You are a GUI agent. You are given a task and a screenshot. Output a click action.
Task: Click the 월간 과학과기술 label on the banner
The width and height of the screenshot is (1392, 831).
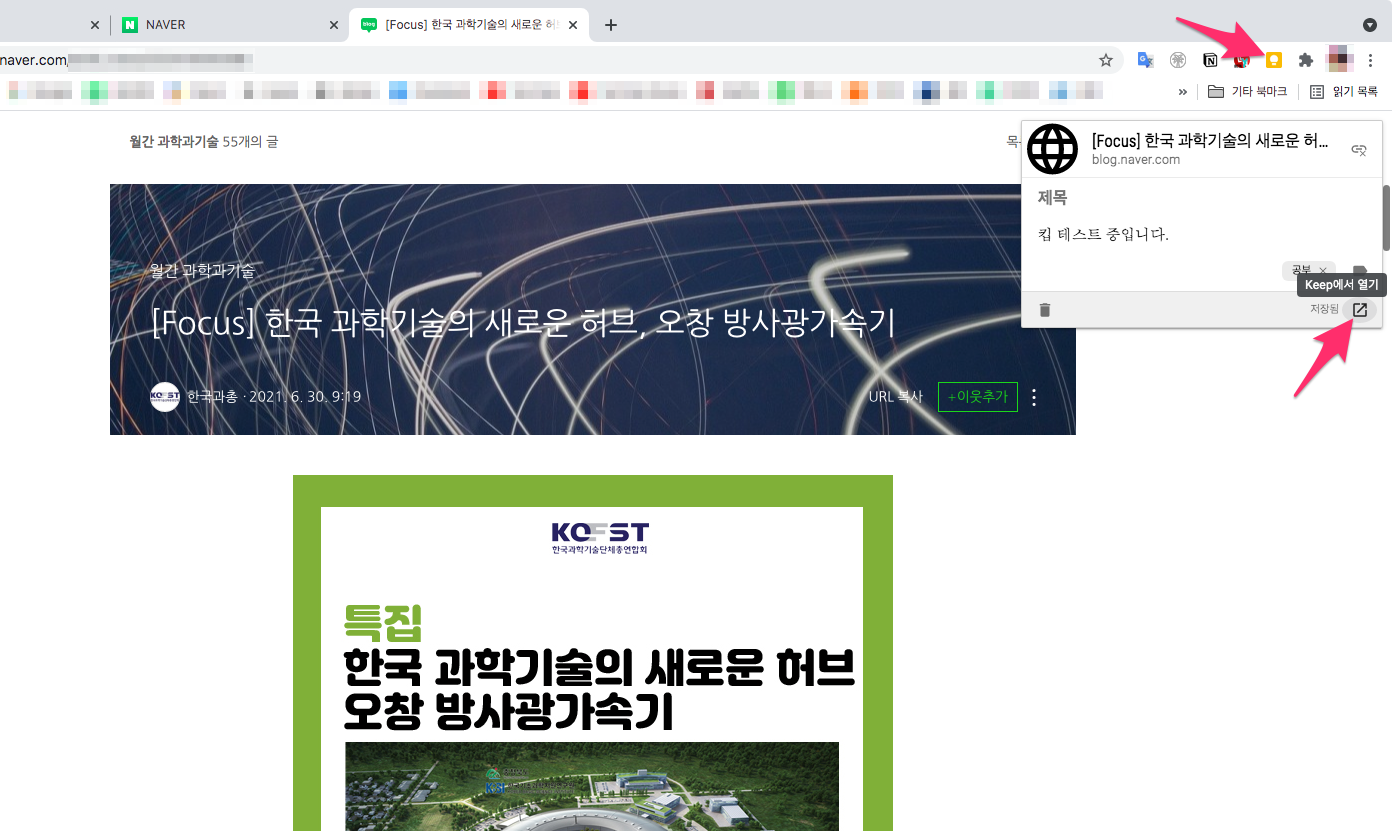[202, 271]
